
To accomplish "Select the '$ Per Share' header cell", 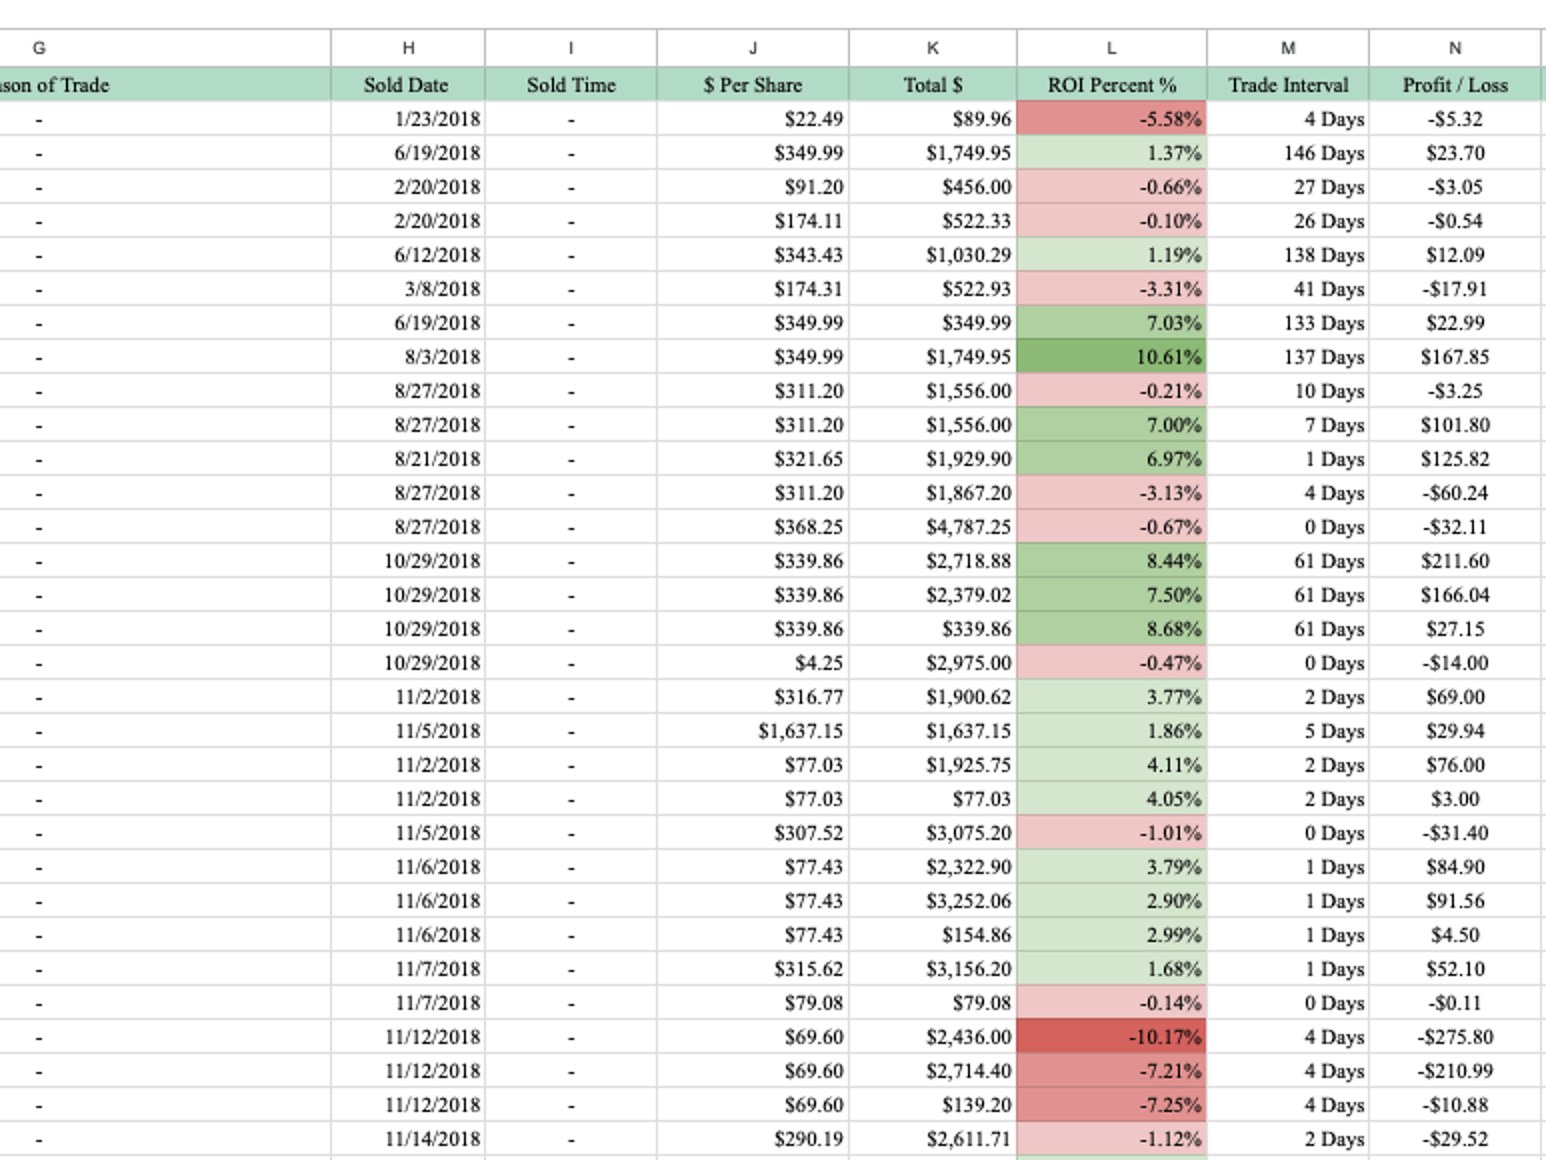I will [753, 85].
